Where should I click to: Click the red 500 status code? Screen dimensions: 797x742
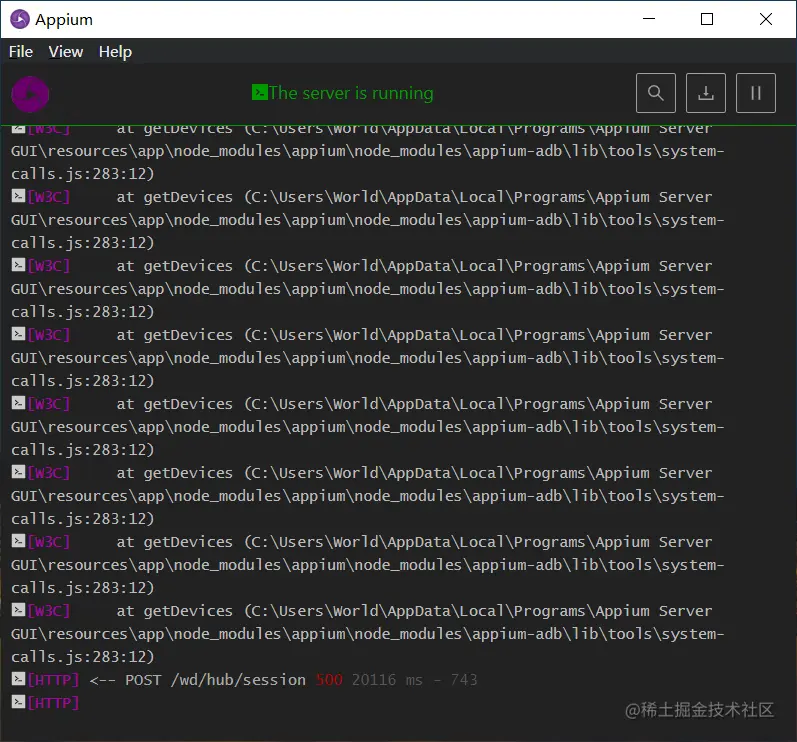[329, 680]
